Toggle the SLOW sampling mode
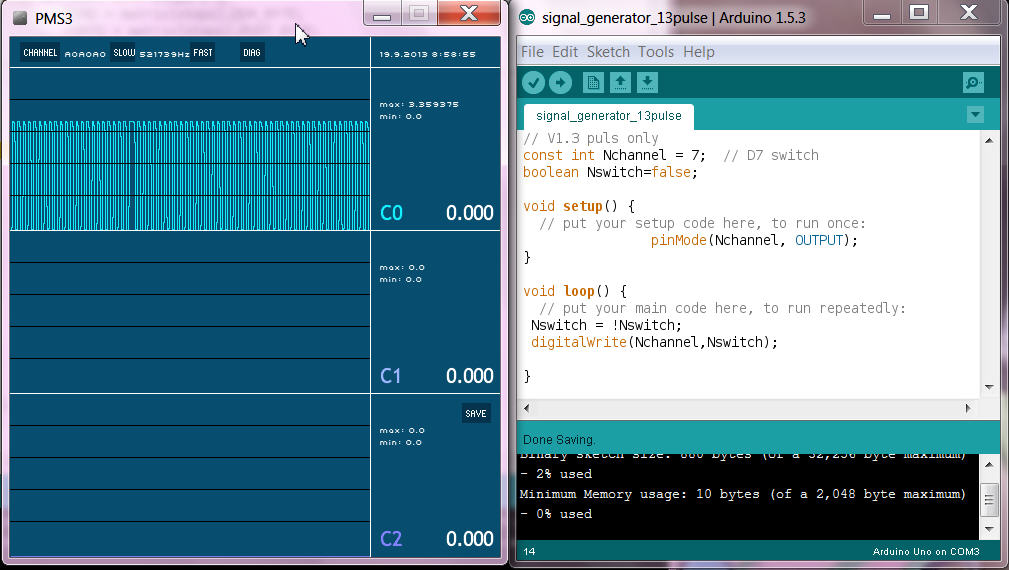 click(x=124, y=53)
